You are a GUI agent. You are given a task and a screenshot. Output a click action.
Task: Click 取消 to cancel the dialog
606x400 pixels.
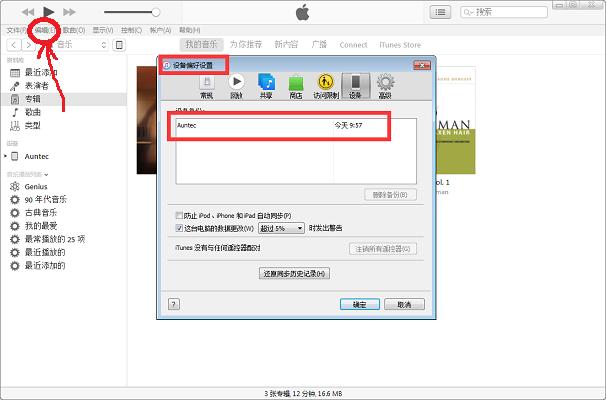(x=404, y=305)
